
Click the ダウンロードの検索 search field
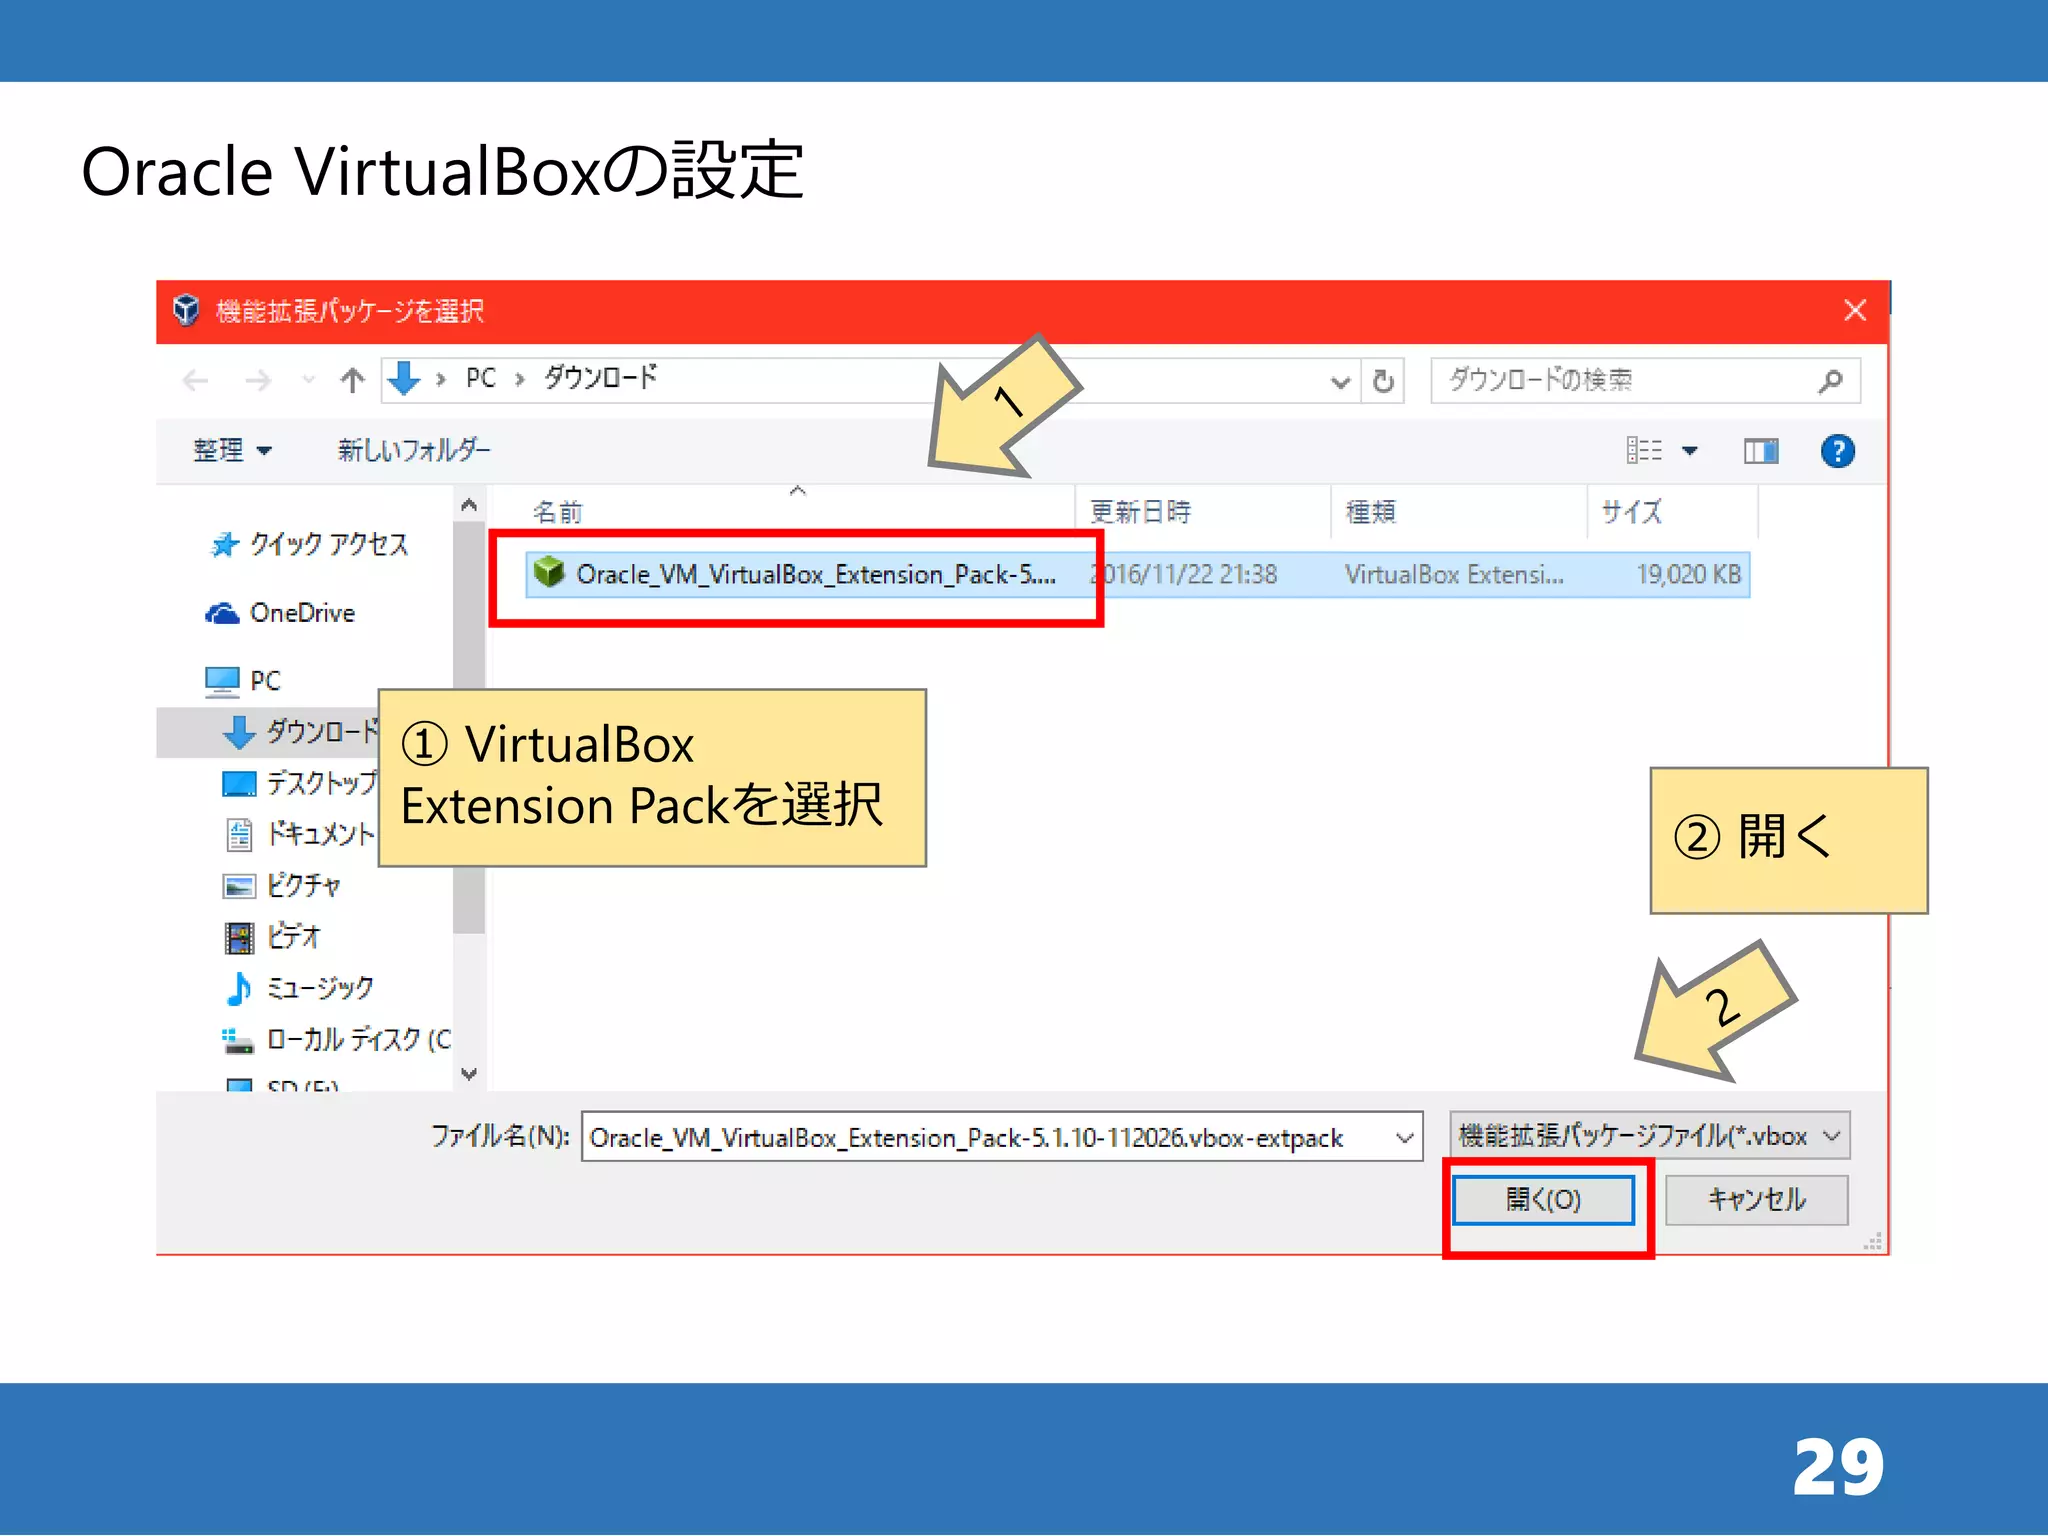[x=1644, y=381]
